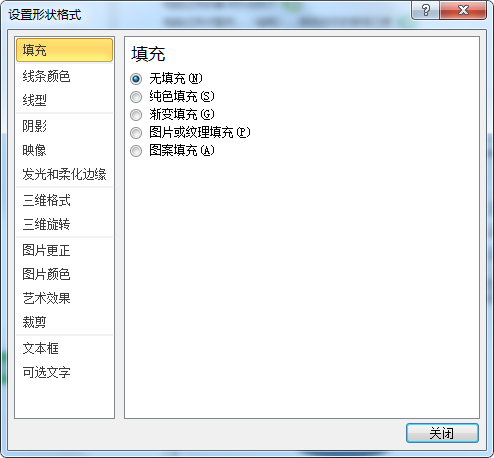
Task: Switch to 文本框 text box options
Action: (x=64, y=348)
